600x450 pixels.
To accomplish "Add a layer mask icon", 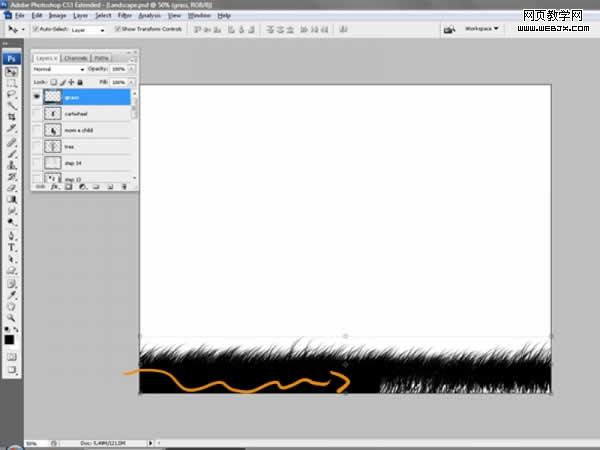I will tap(68, 187).
